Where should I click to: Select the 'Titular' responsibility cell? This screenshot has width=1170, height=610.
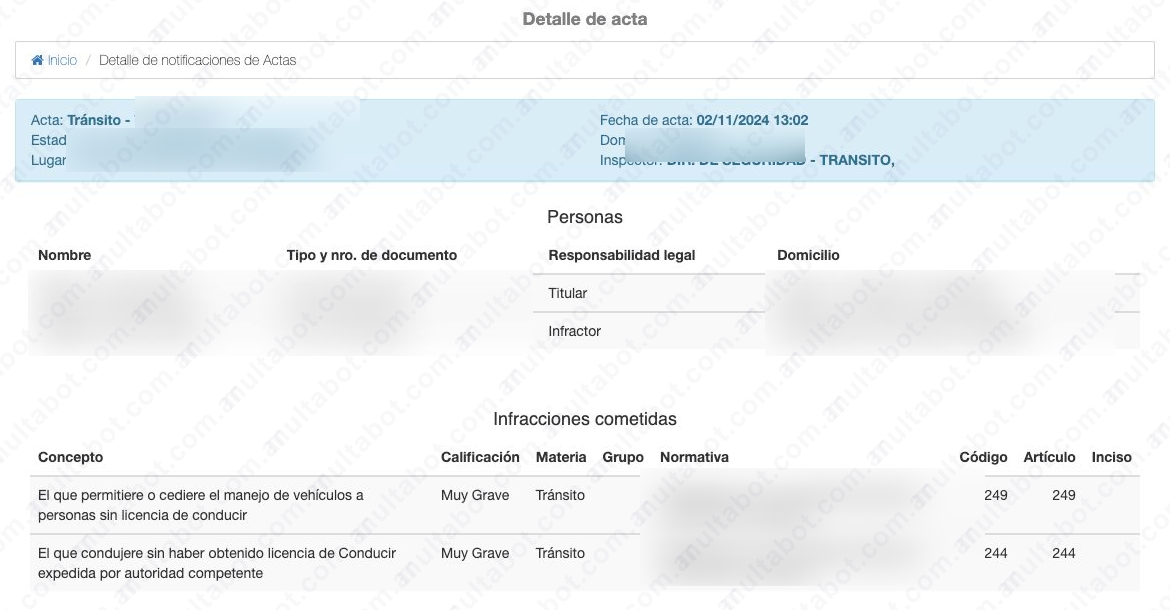pyautogui.click(x=568, y=293)
